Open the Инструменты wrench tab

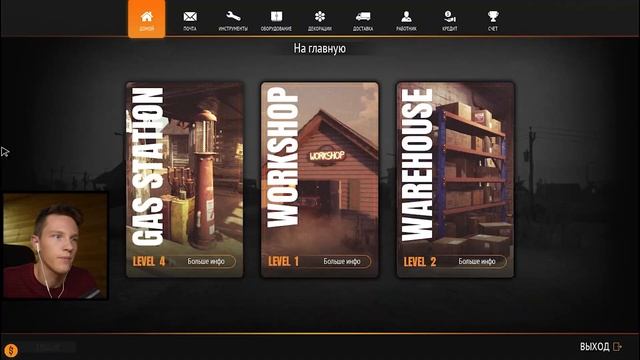point(233,20)
